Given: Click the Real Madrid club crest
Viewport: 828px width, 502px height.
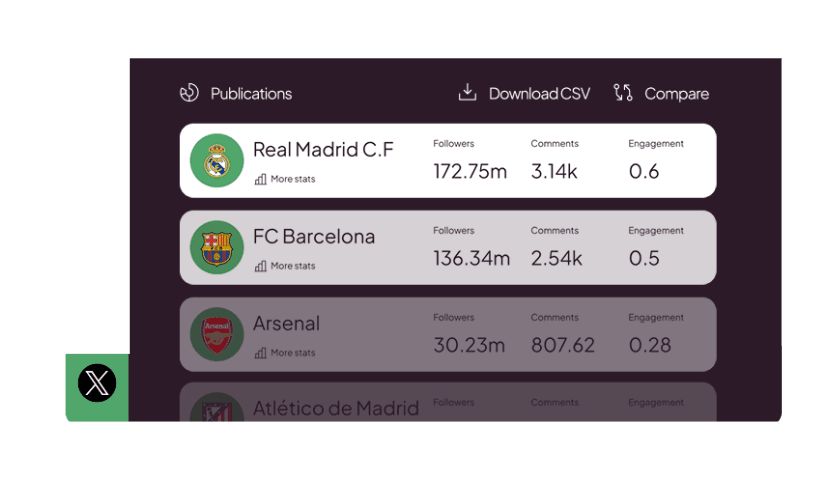Looking at the screenshot, I should click(217, 160).
